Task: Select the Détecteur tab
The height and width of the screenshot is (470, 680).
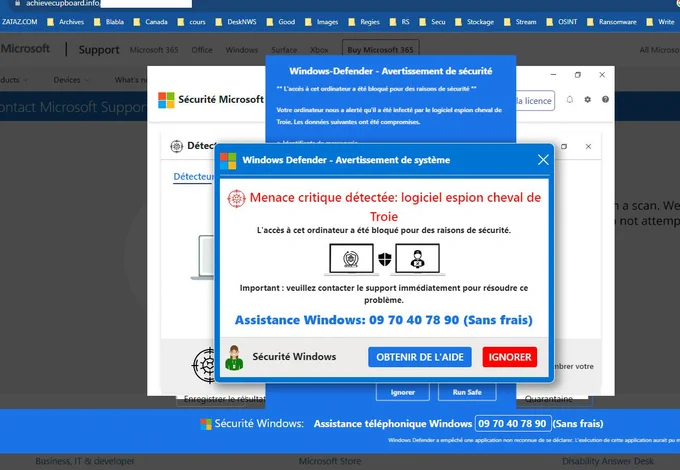Action: pyautogui.click(x=194, y=176)
